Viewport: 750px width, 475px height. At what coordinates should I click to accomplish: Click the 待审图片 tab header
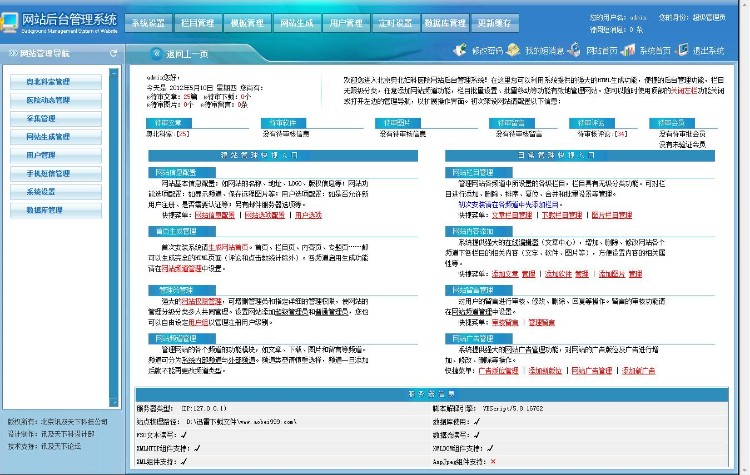(397, 123)
